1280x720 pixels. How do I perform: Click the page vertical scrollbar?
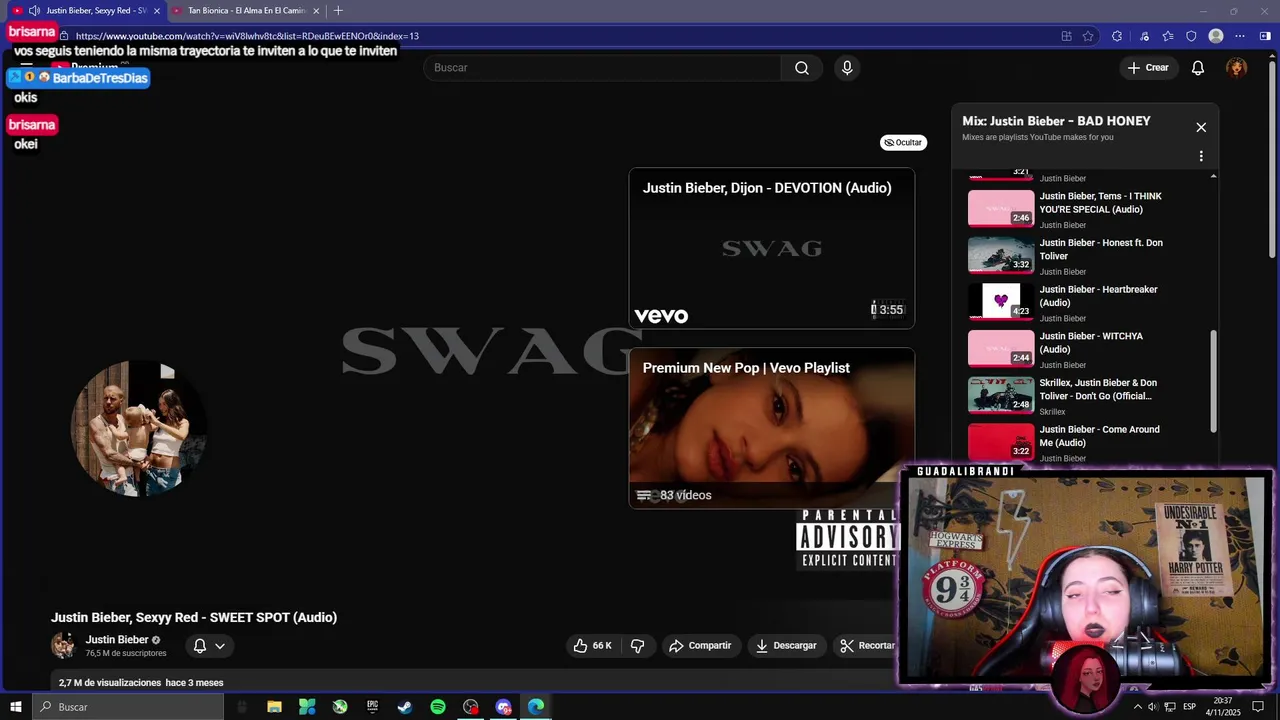1274,160
